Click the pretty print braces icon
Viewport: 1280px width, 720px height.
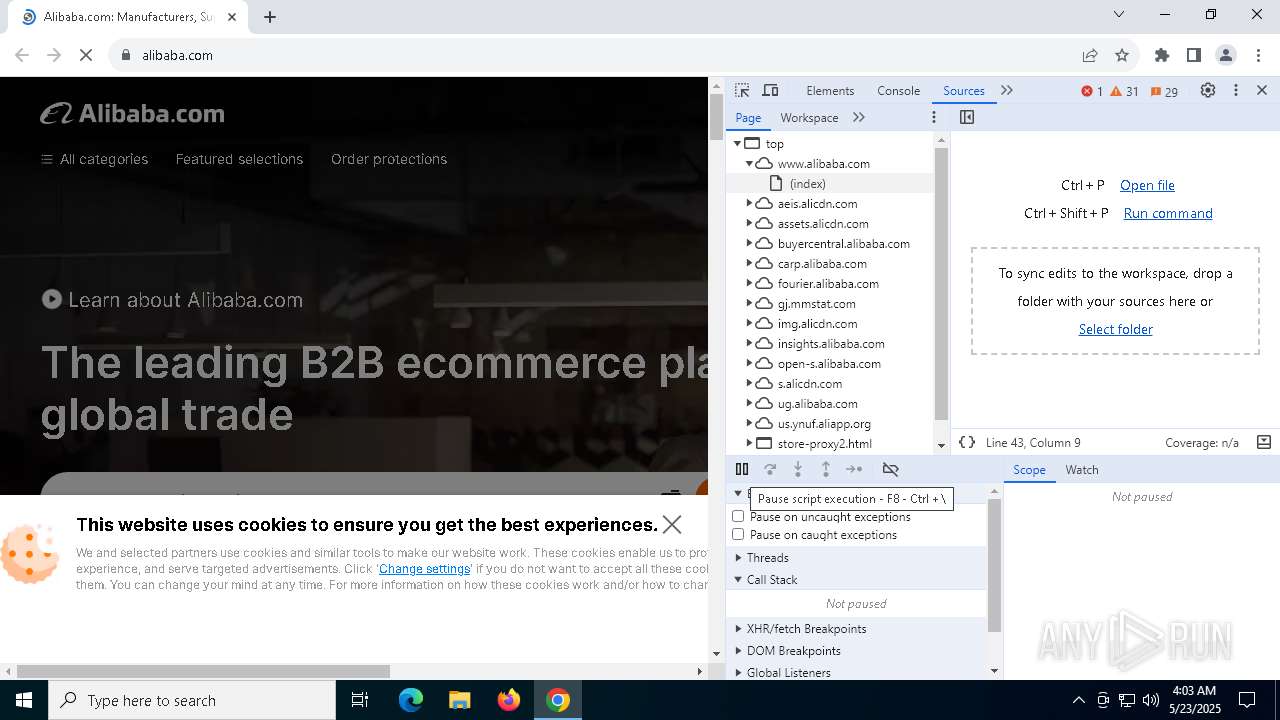click(x=967, y=442)
